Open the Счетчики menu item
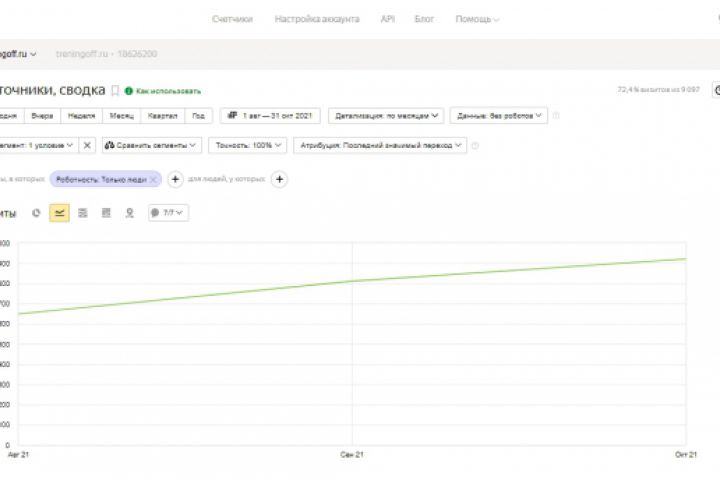This screenshot has height=480, width=720. click(232, 19)
